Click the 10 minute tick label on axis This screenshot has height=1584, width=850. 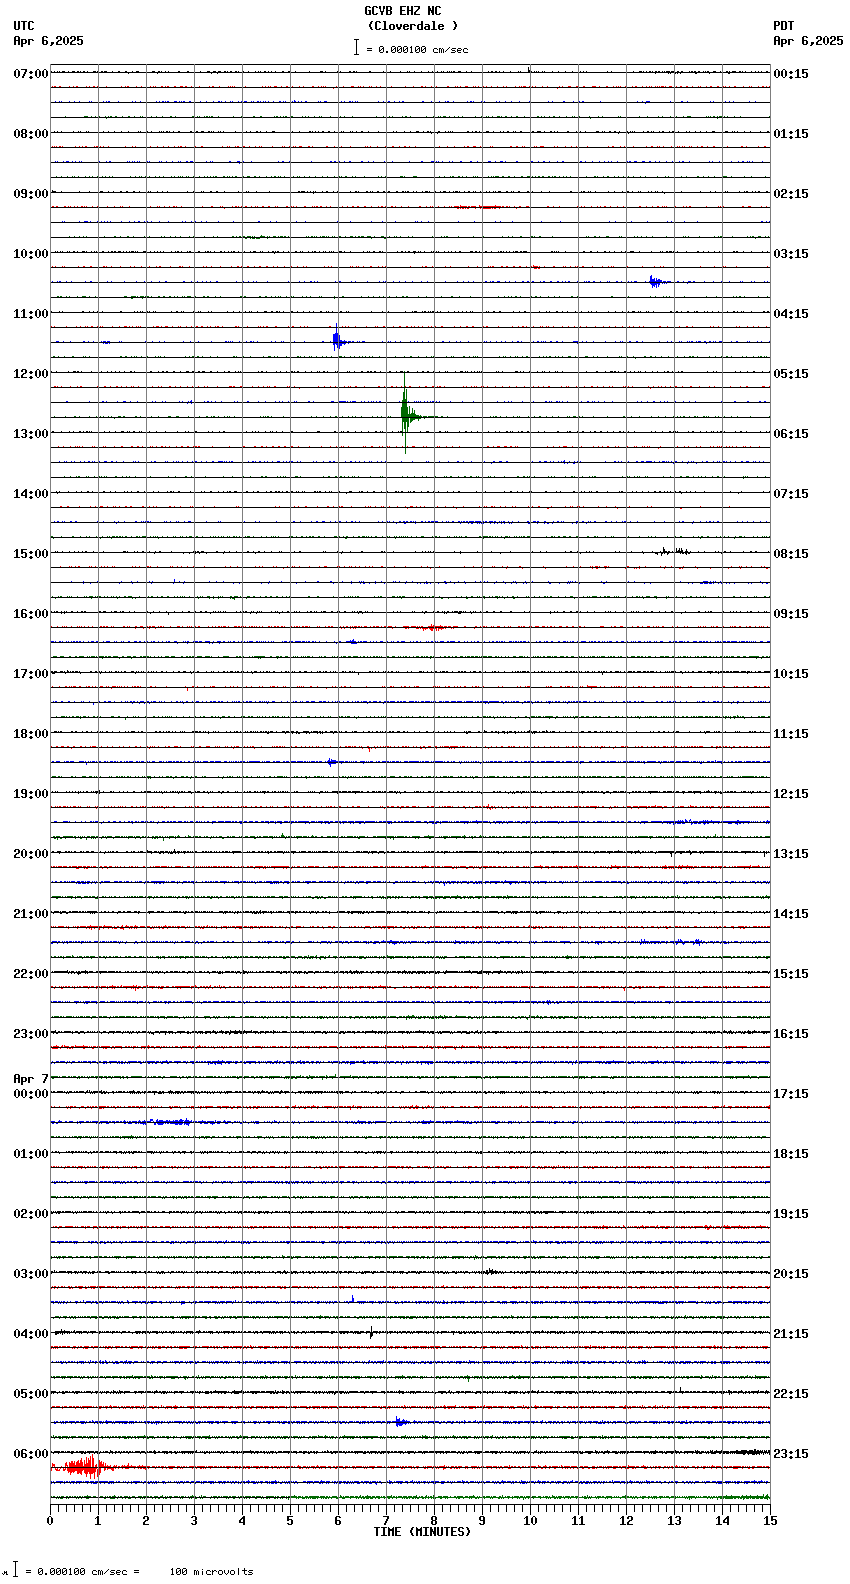click(x=530, y=1521)
